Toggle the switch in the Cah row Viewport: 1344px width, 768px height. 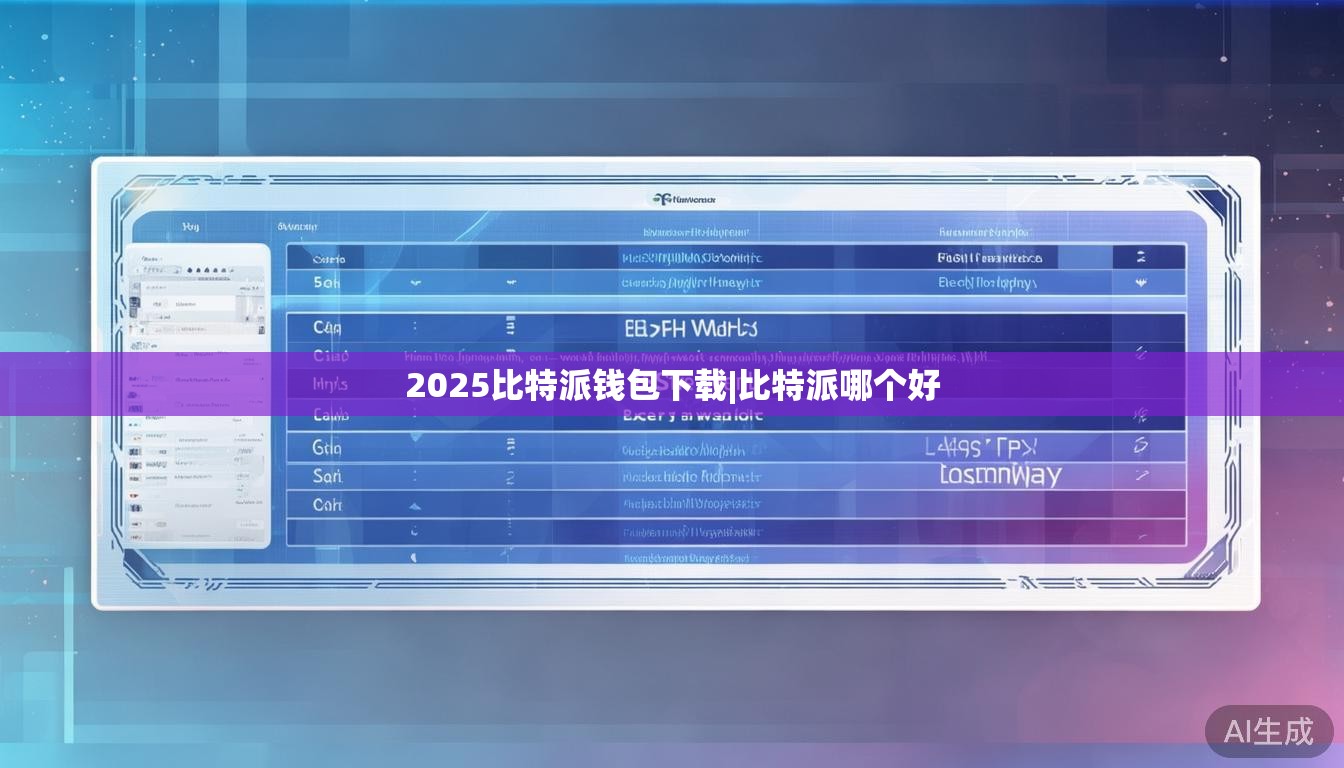[414, 505]
